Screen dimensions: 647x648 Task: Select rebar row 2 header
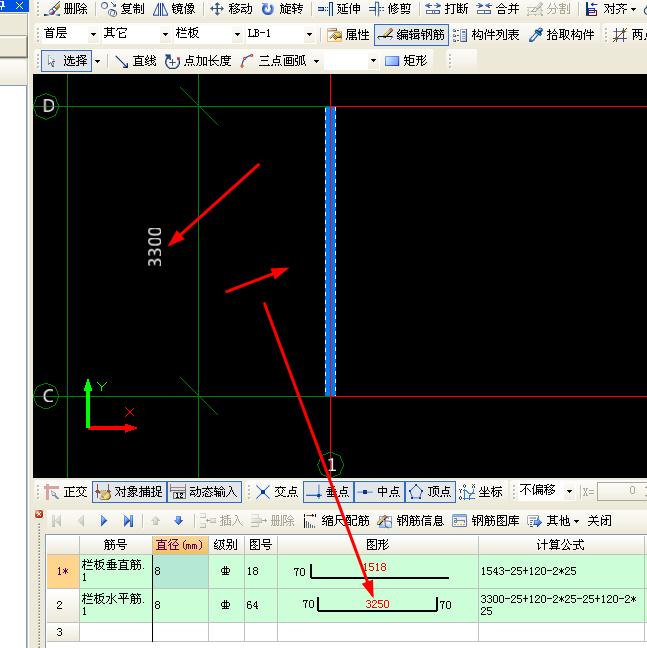pyautogui.click(x=63, y=605)
